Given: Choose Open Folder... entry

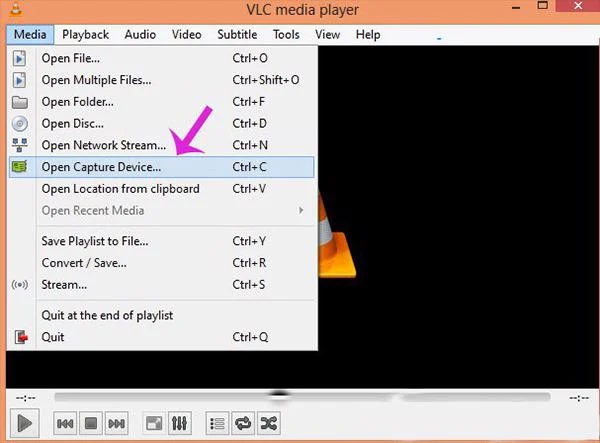Looking at the screenshot, I should pyautogui.click(x=161, y=102).
